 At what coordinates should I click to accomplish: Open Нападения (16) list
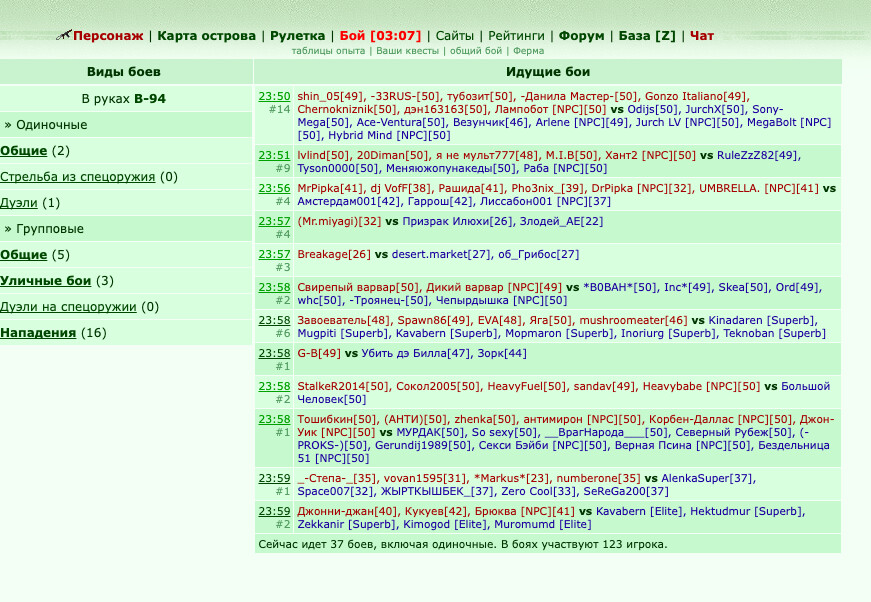[x=38, y=333]
